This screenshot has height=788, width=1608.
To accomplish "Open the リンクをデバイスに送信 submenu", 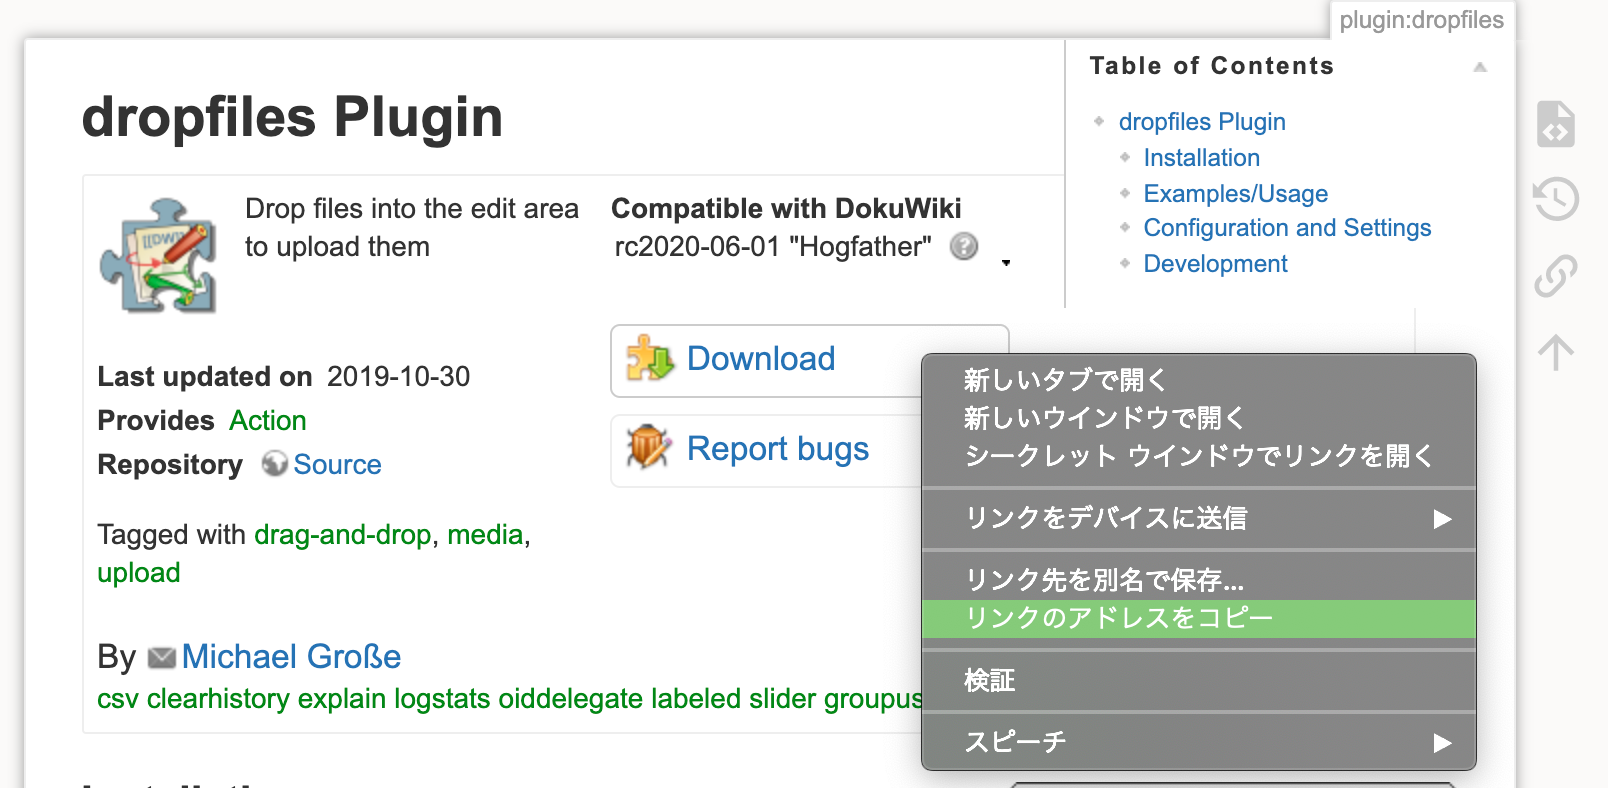I will click(x=1198, y=518).
